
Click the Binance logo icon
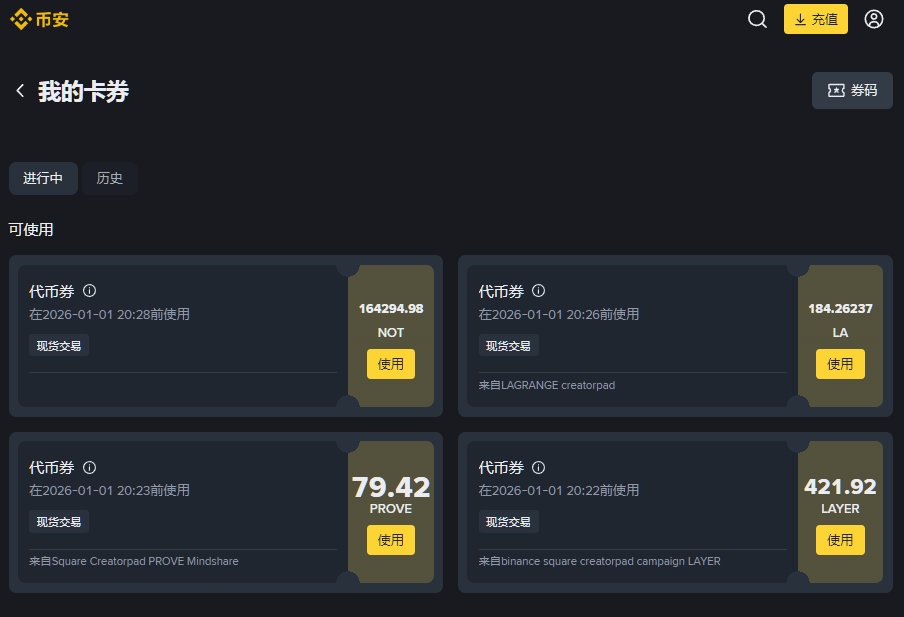[20, 19]
